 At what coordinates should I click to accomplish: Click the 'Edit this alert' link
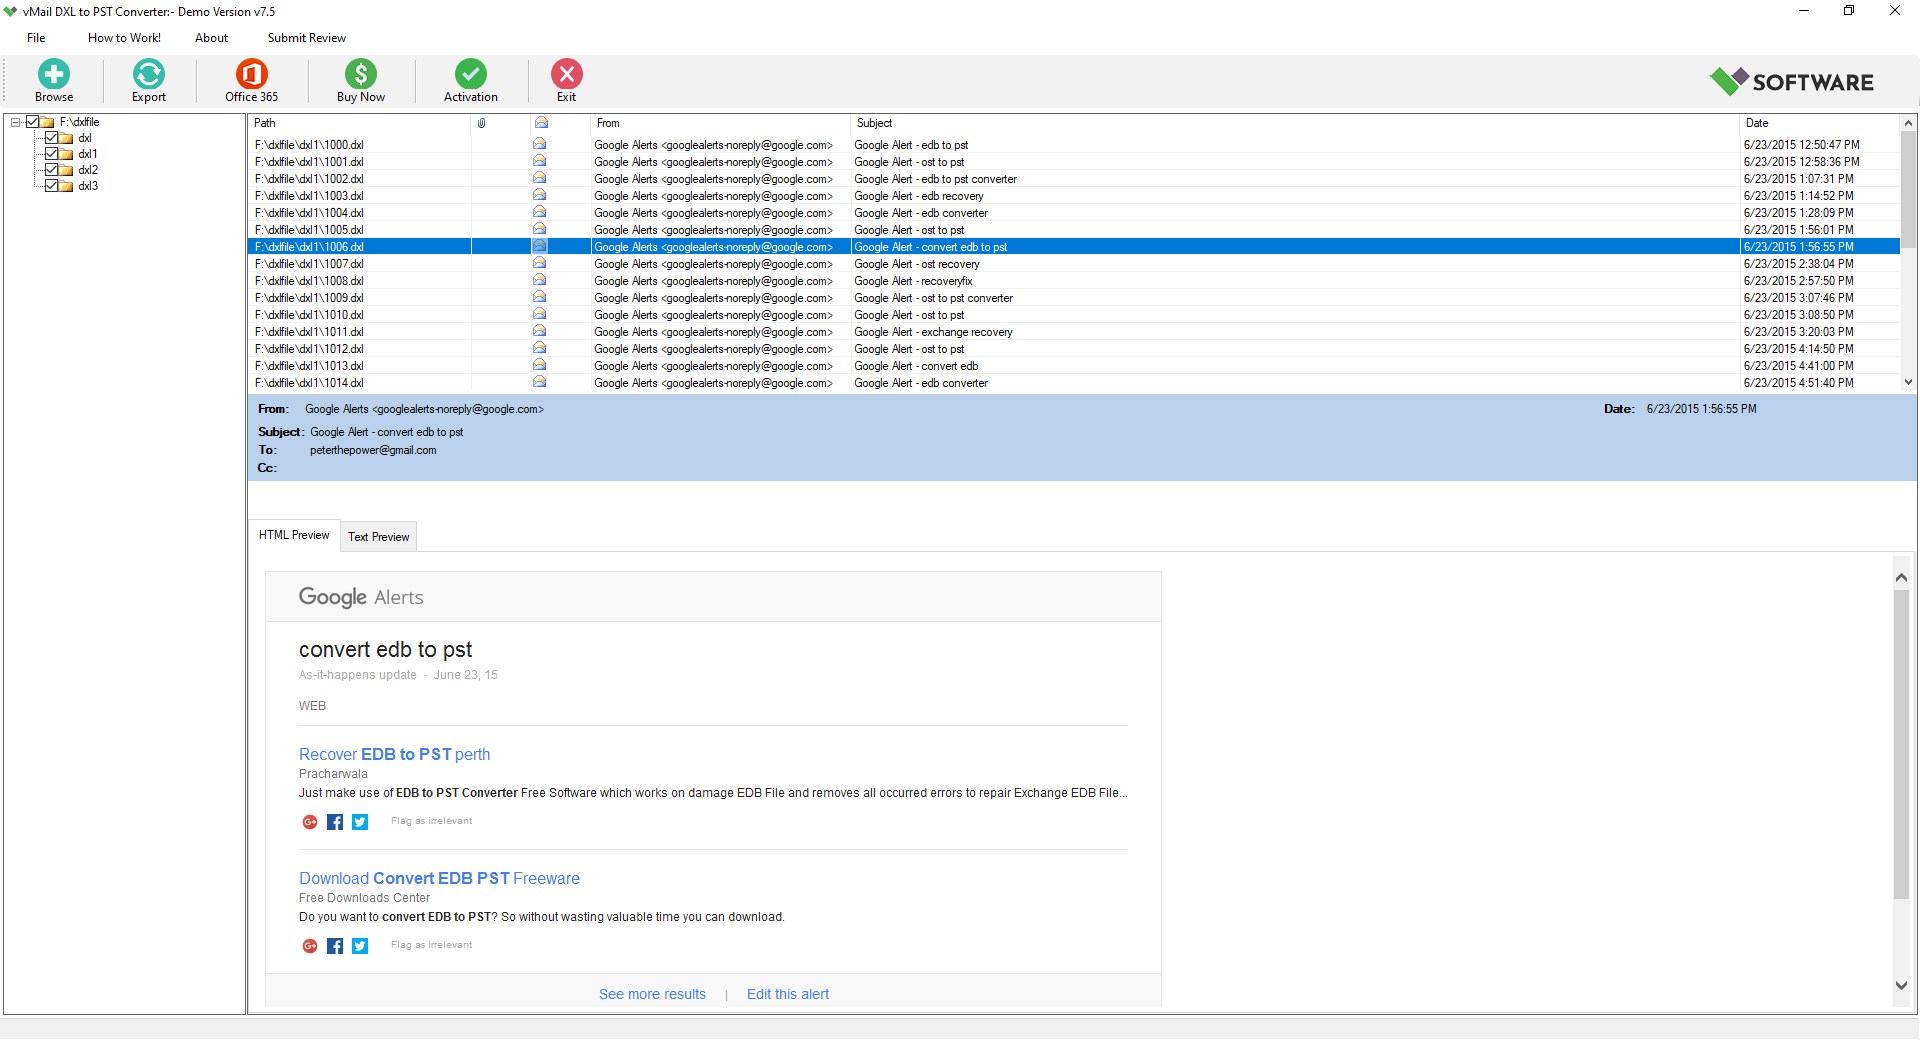pyautogui.click(x=788, y=995)
